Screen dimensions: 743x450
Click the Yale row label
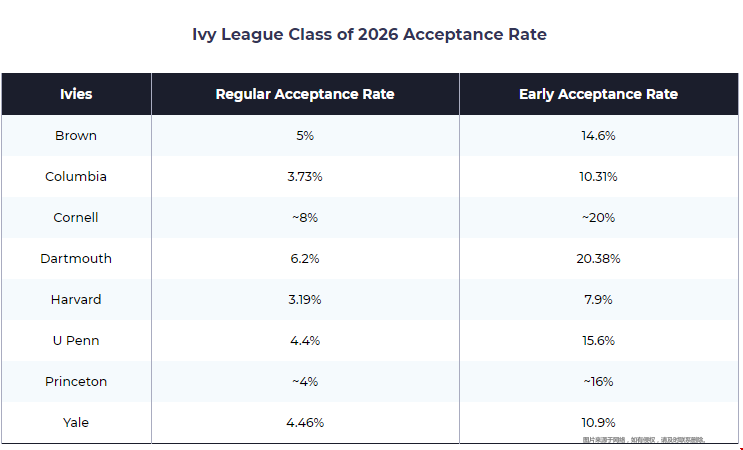(x=76, y=422)
